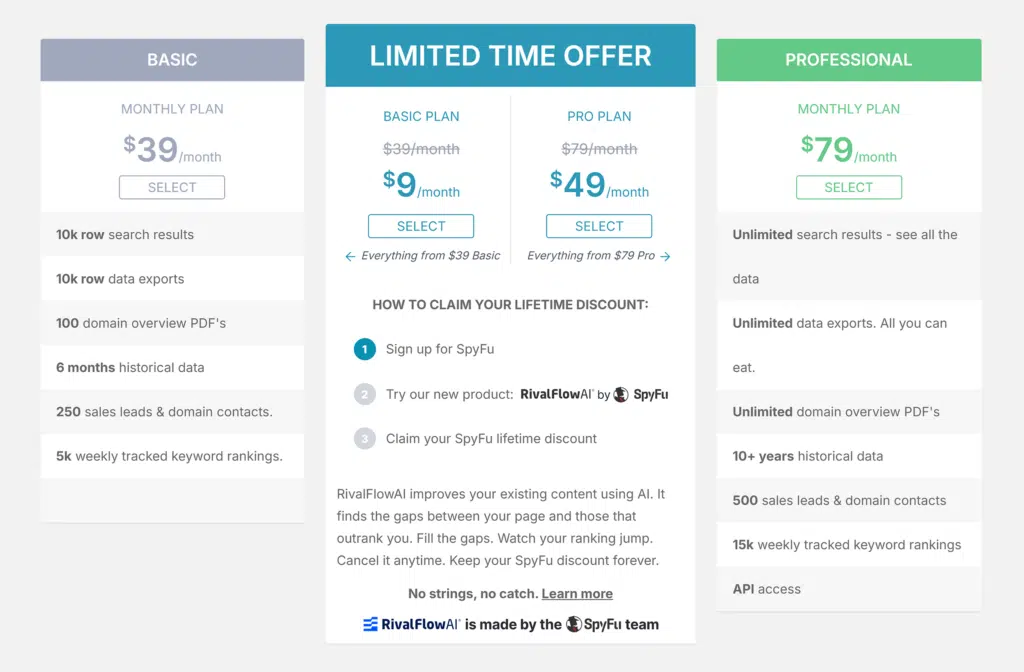The image size is (1024, 672).
Task: Click the crossed-out $79/month price
Action: point(598,148)
